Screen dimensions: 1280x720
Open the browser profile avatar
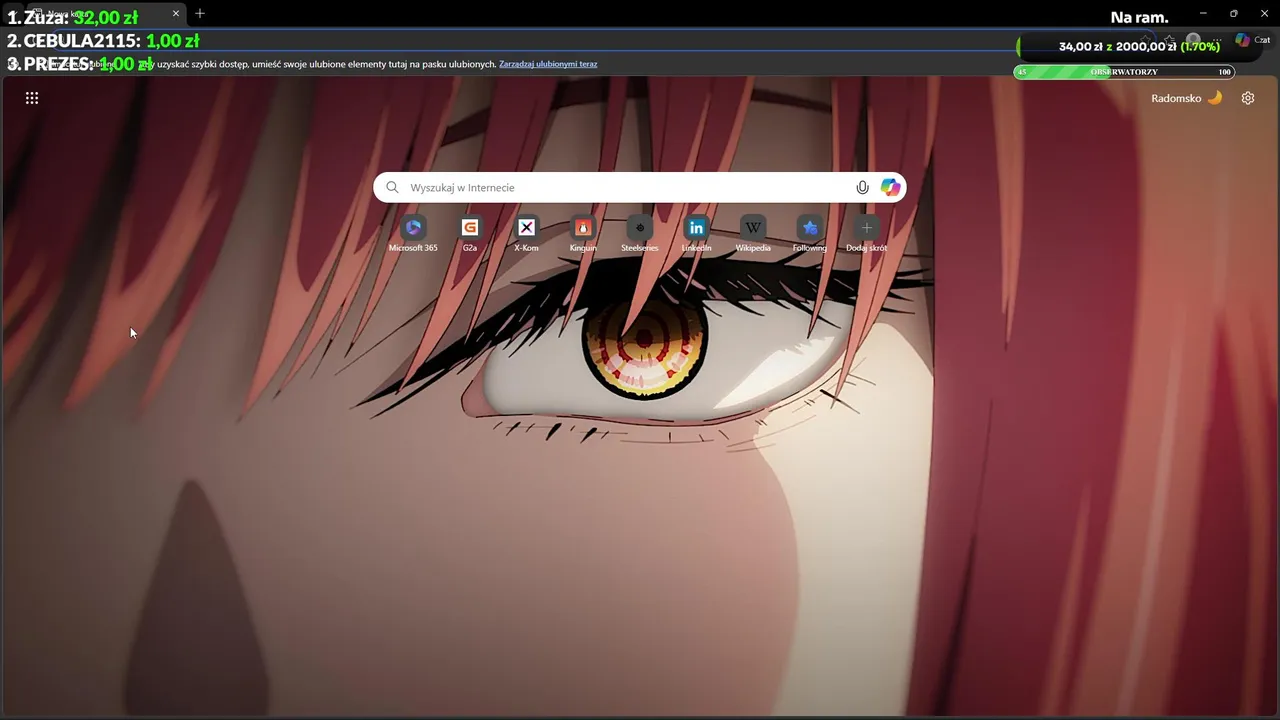tap(1193, 40)
